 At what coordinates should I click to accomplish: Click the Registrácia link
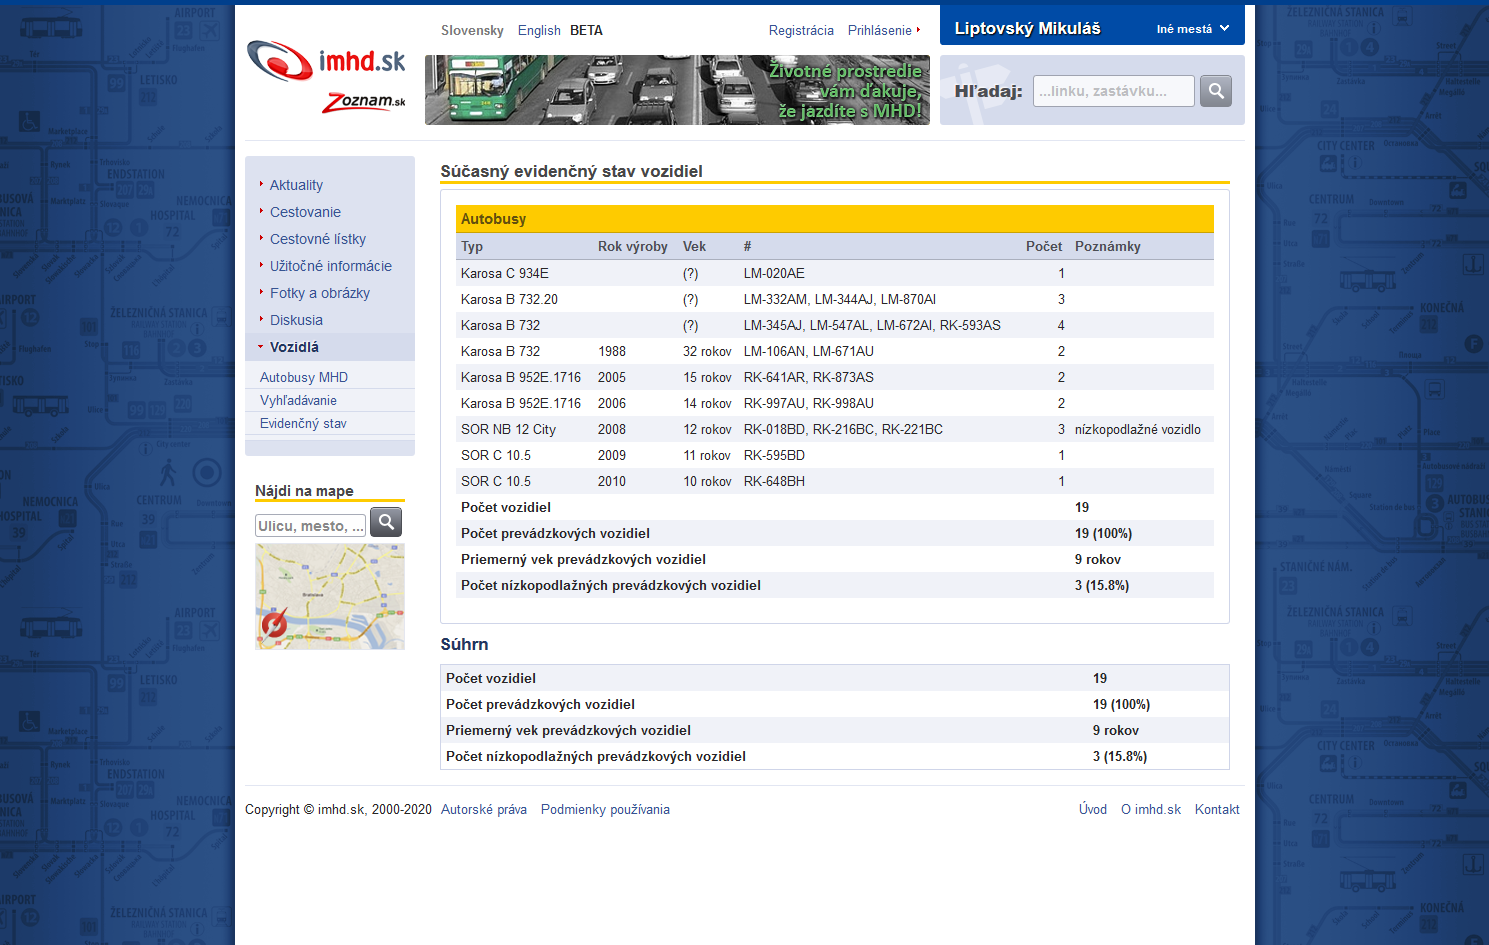pyautogui.click(x=801, y=31)
